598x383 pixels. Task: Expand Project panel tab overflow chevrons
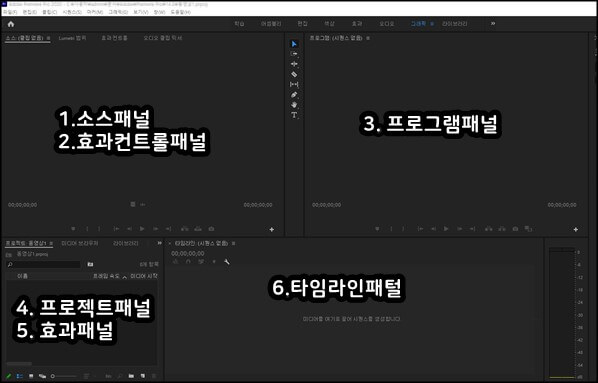point(159,243)
